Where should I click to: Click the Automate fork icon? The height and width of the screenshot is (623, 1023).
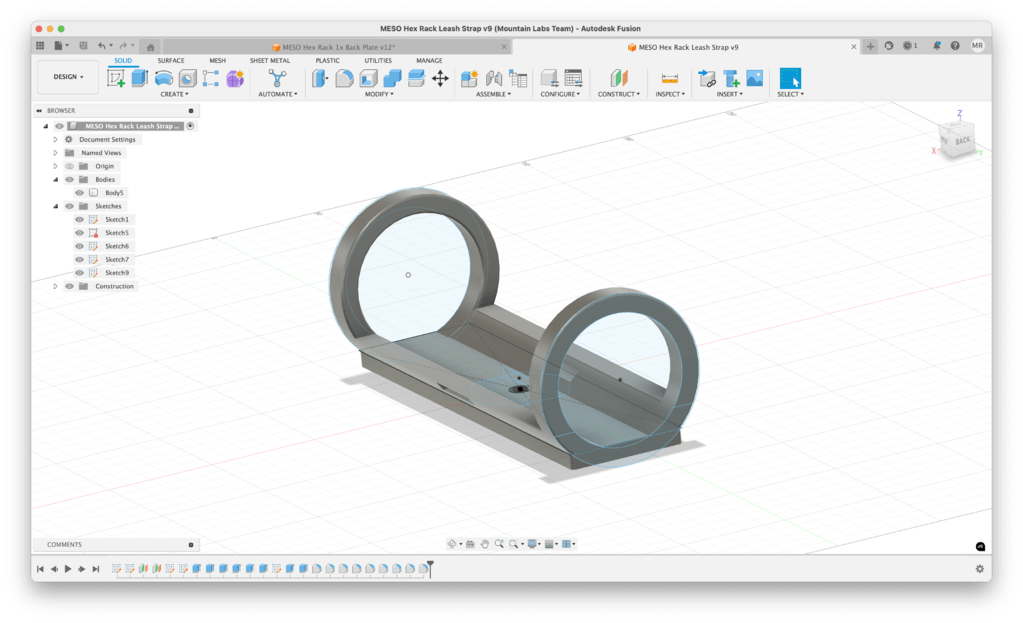pos(277,78)
